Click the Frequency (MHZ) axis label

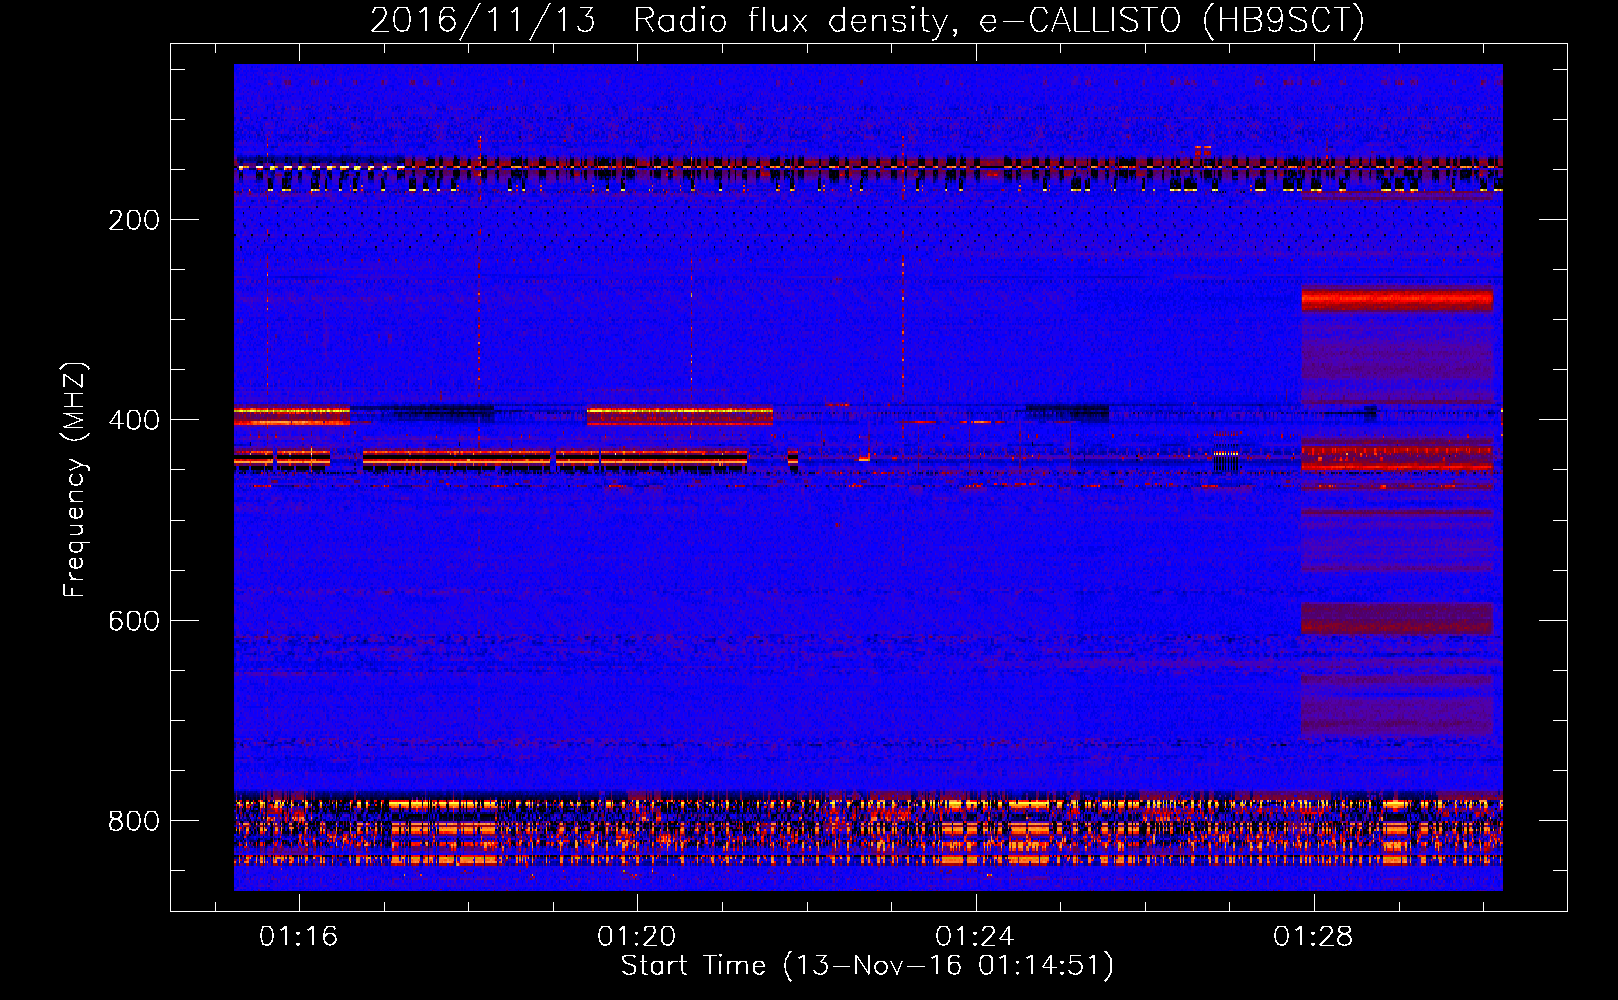[75, 479]
